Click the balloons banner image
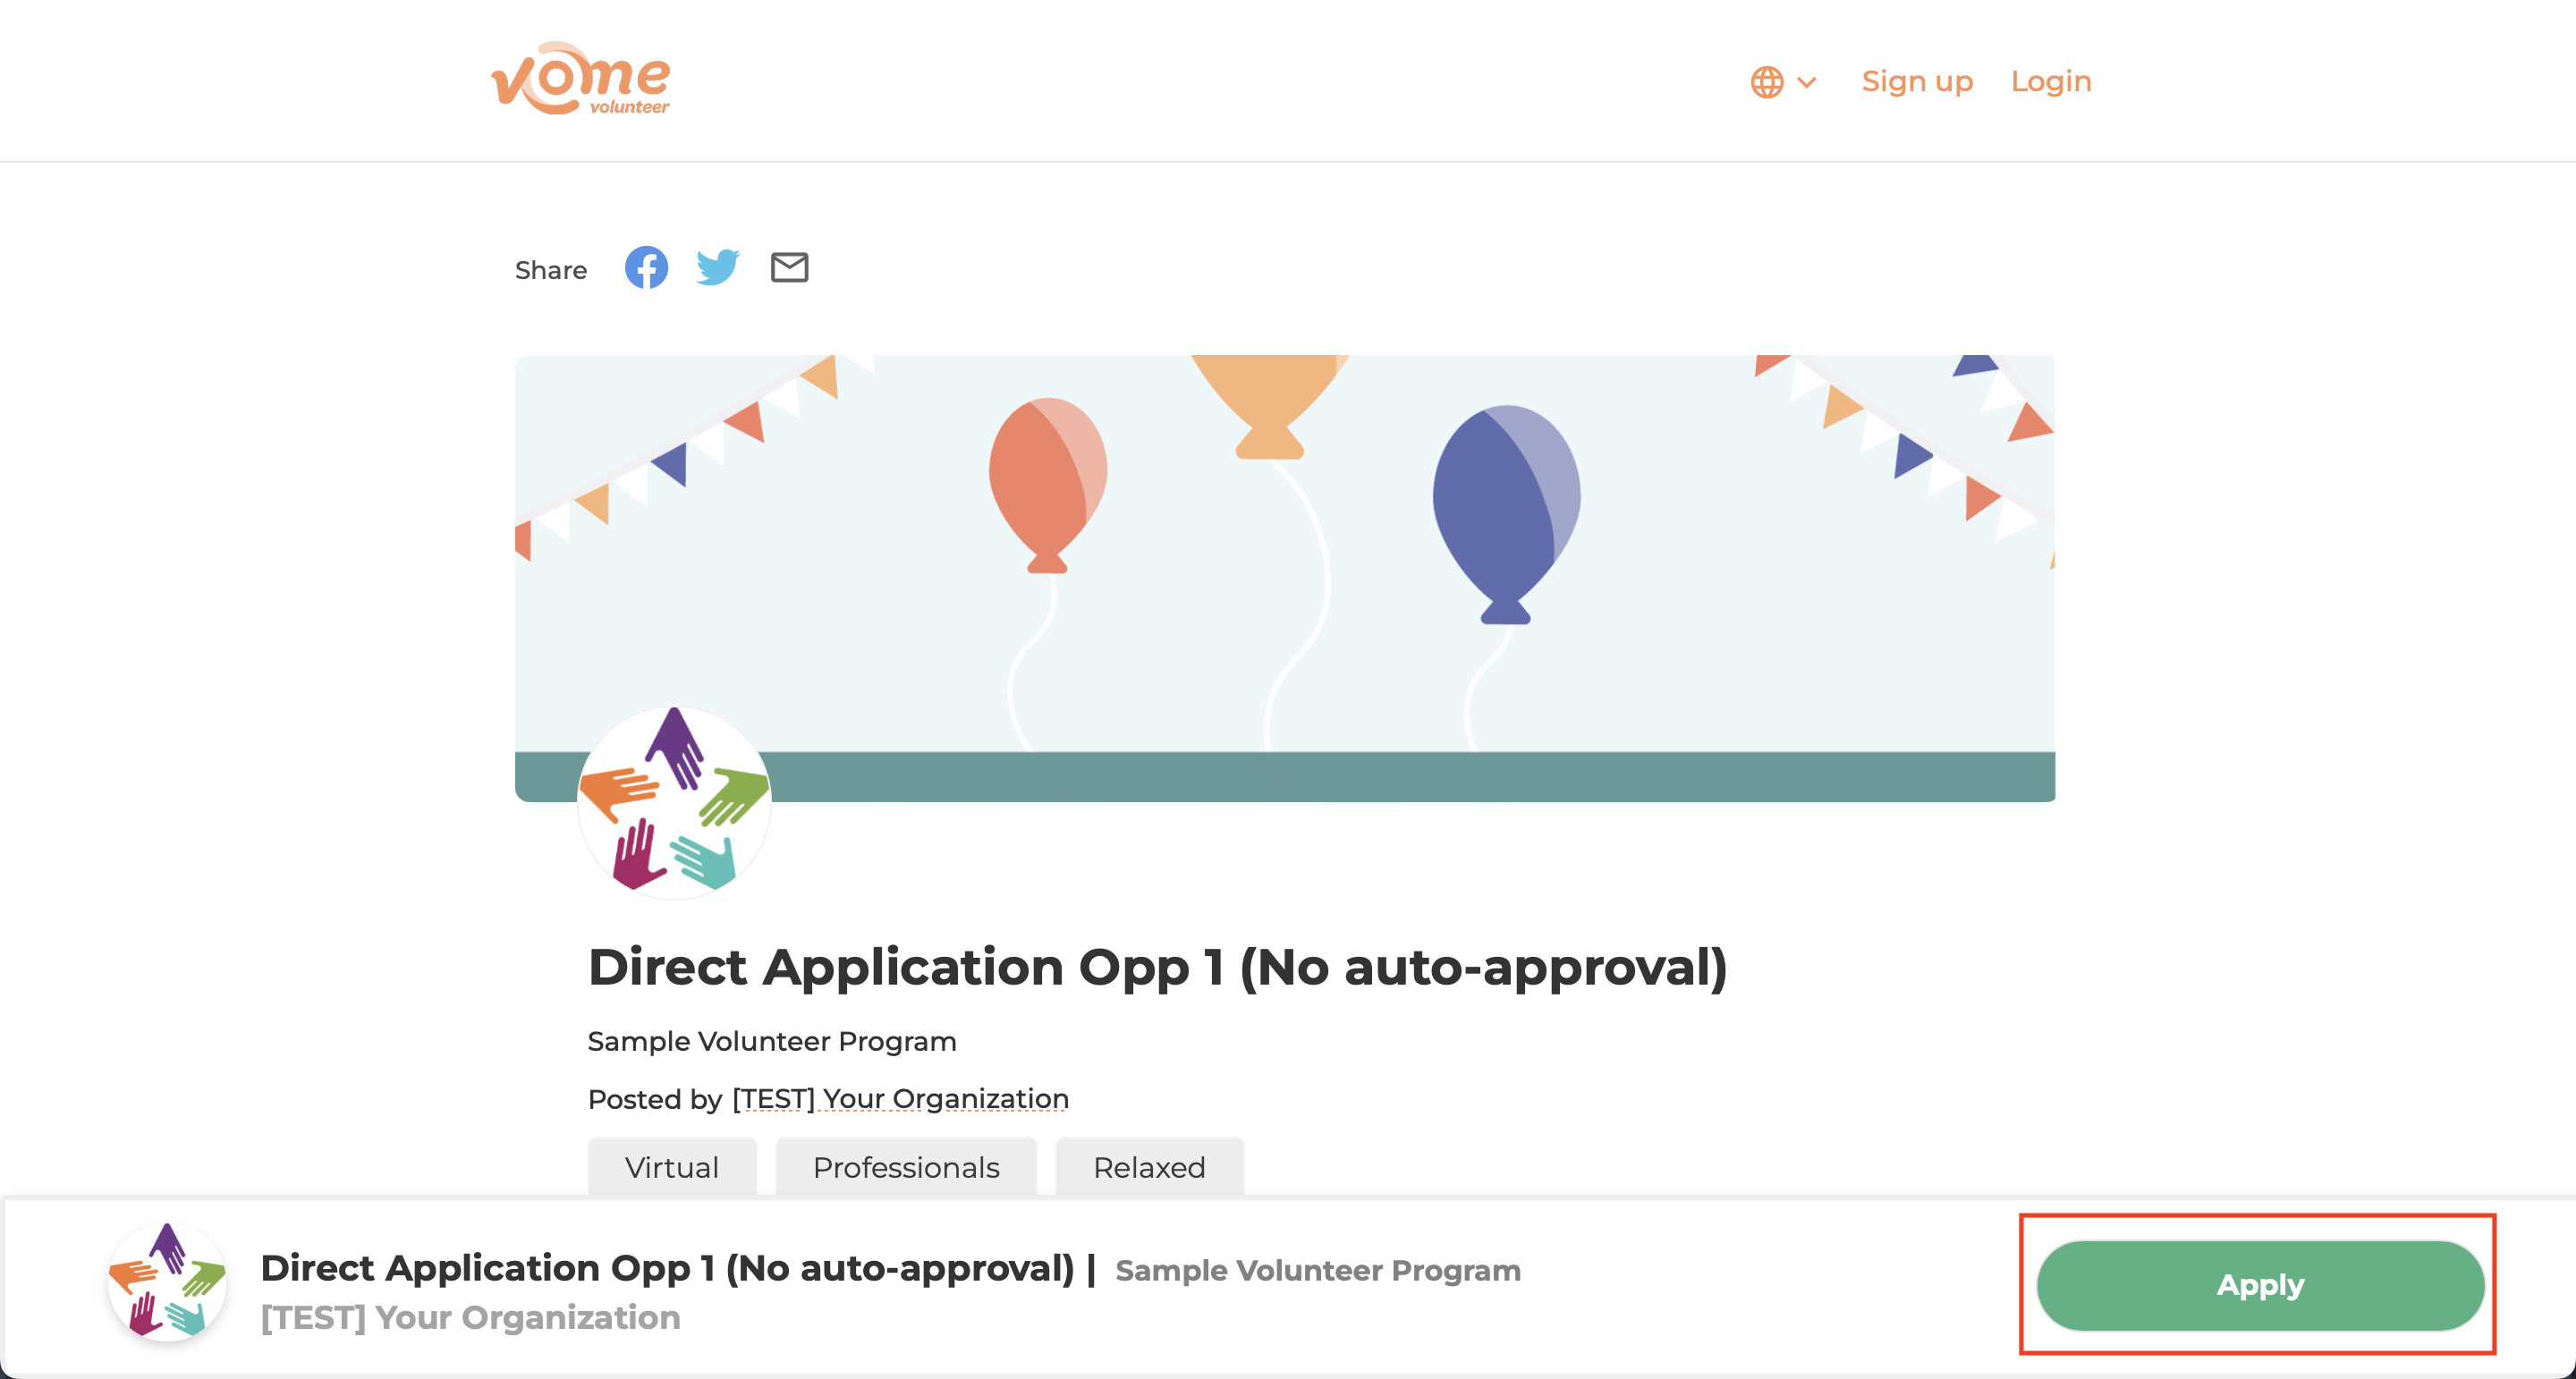Image resolution: width=2576 pixels, height=1379 pixels. tap(1285, 577)
